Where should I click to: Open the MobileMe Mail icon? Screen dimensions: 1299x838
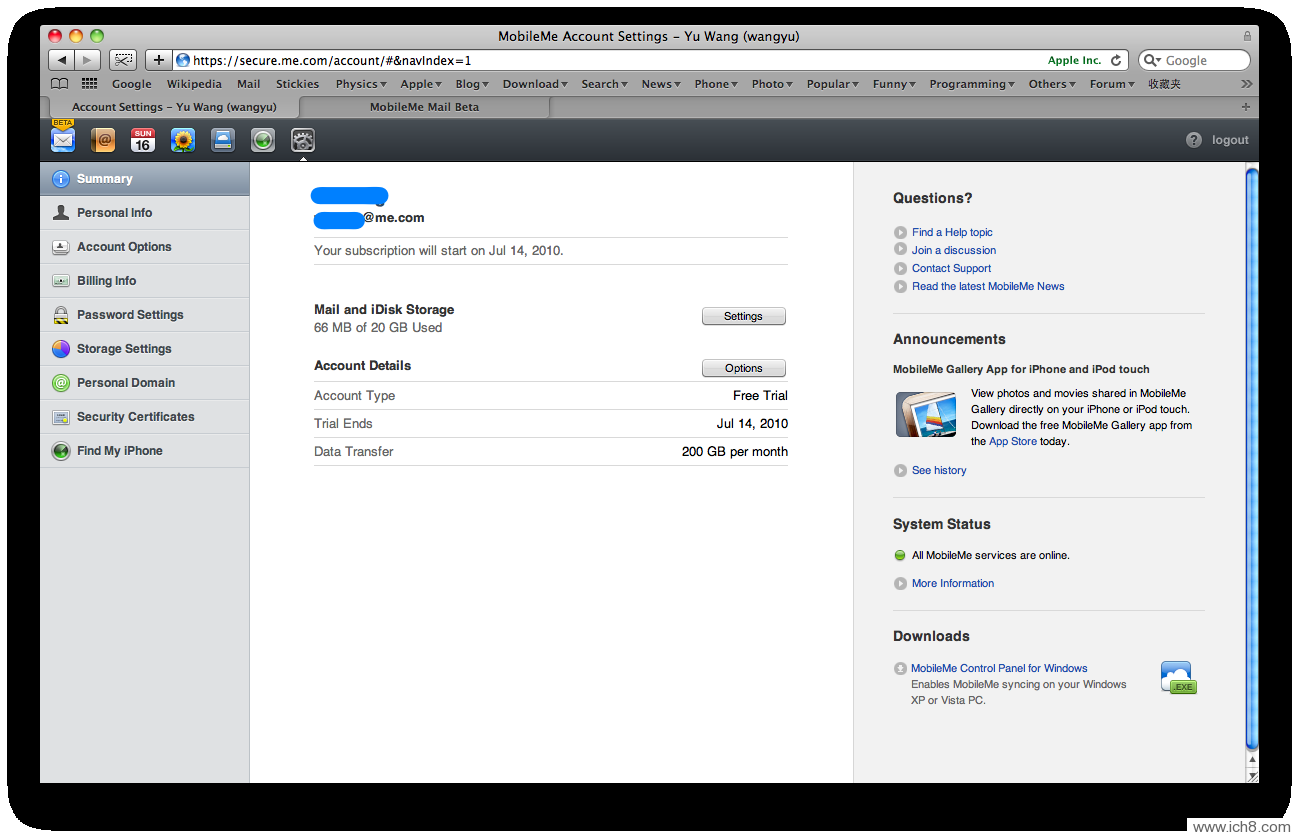click(x=63, y=140)
